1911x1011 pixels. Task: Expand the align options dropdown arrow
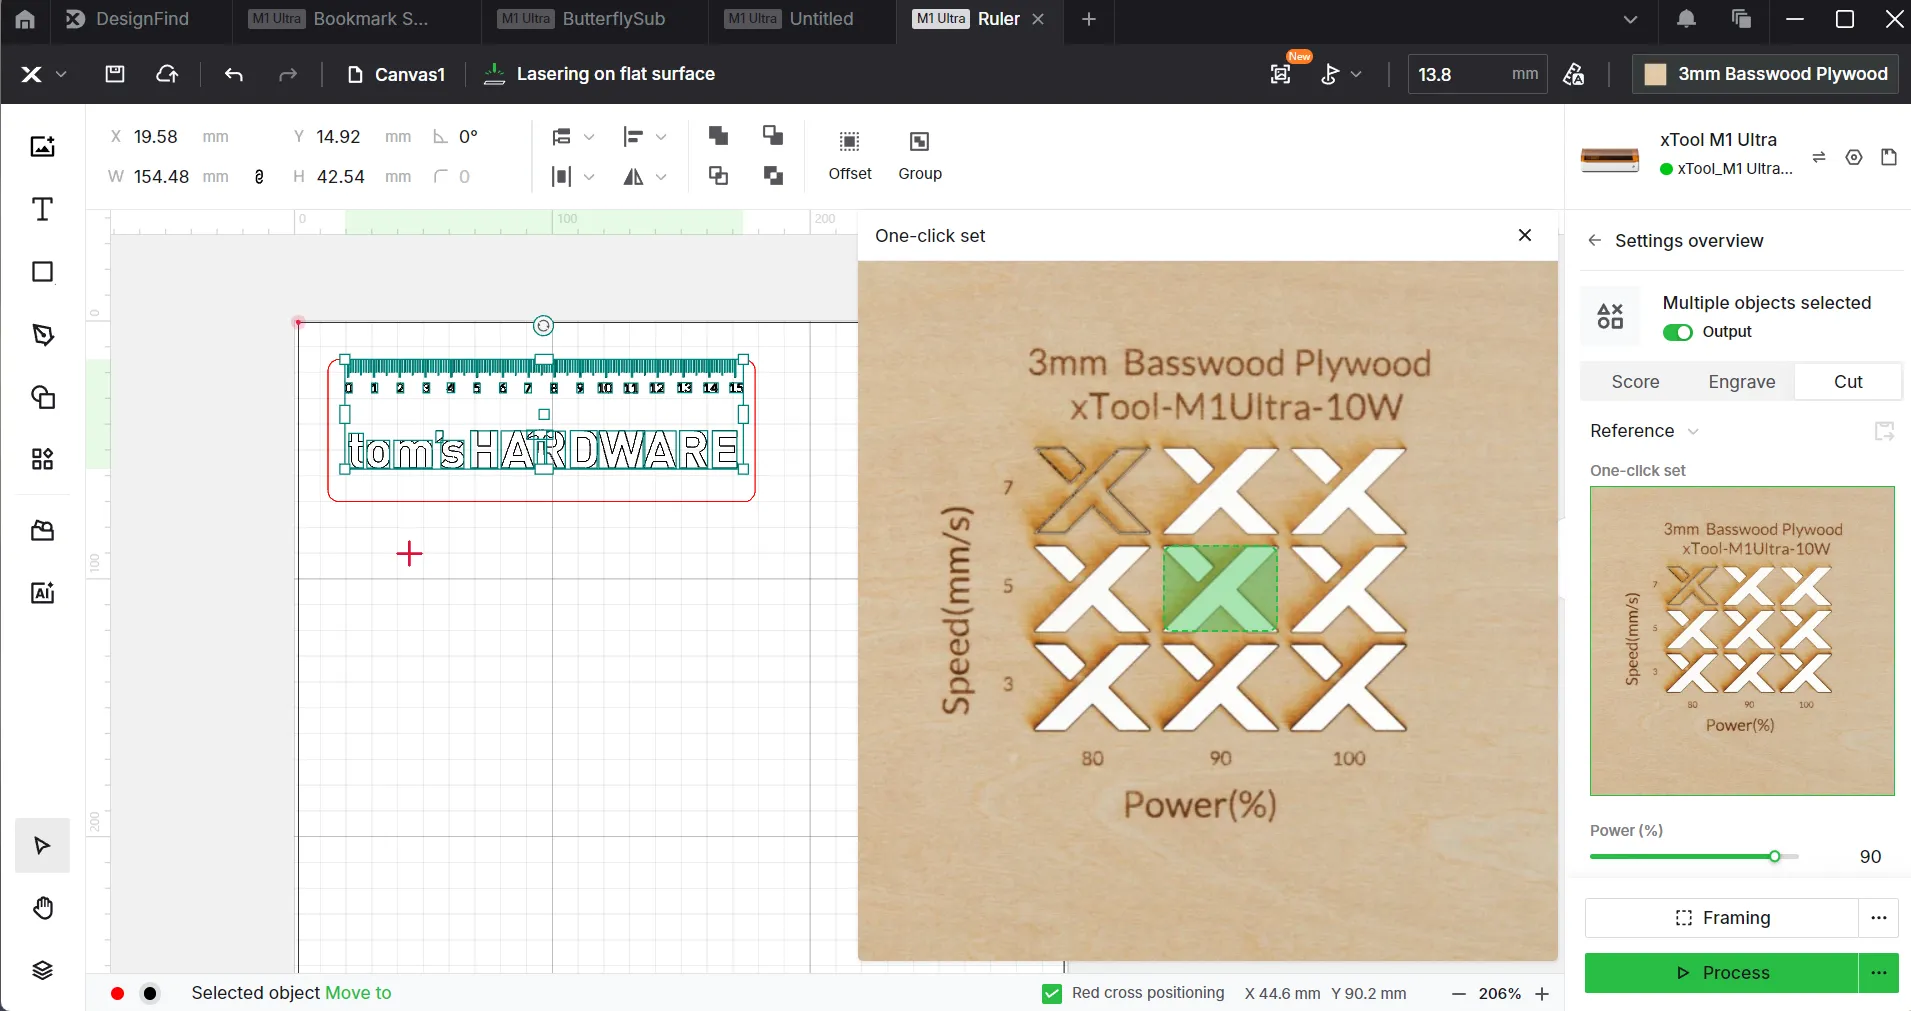click(661, 136)
